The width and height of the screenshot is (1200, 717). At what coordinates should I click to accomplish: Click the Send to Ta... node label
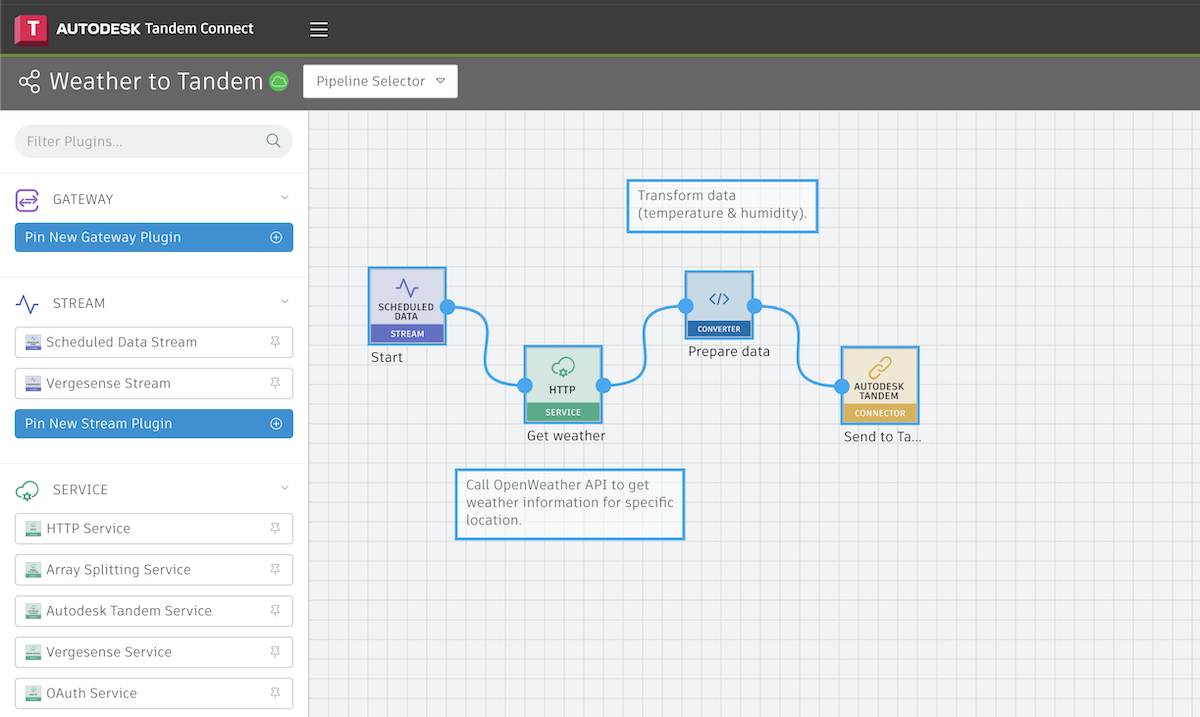pos(883,437)
